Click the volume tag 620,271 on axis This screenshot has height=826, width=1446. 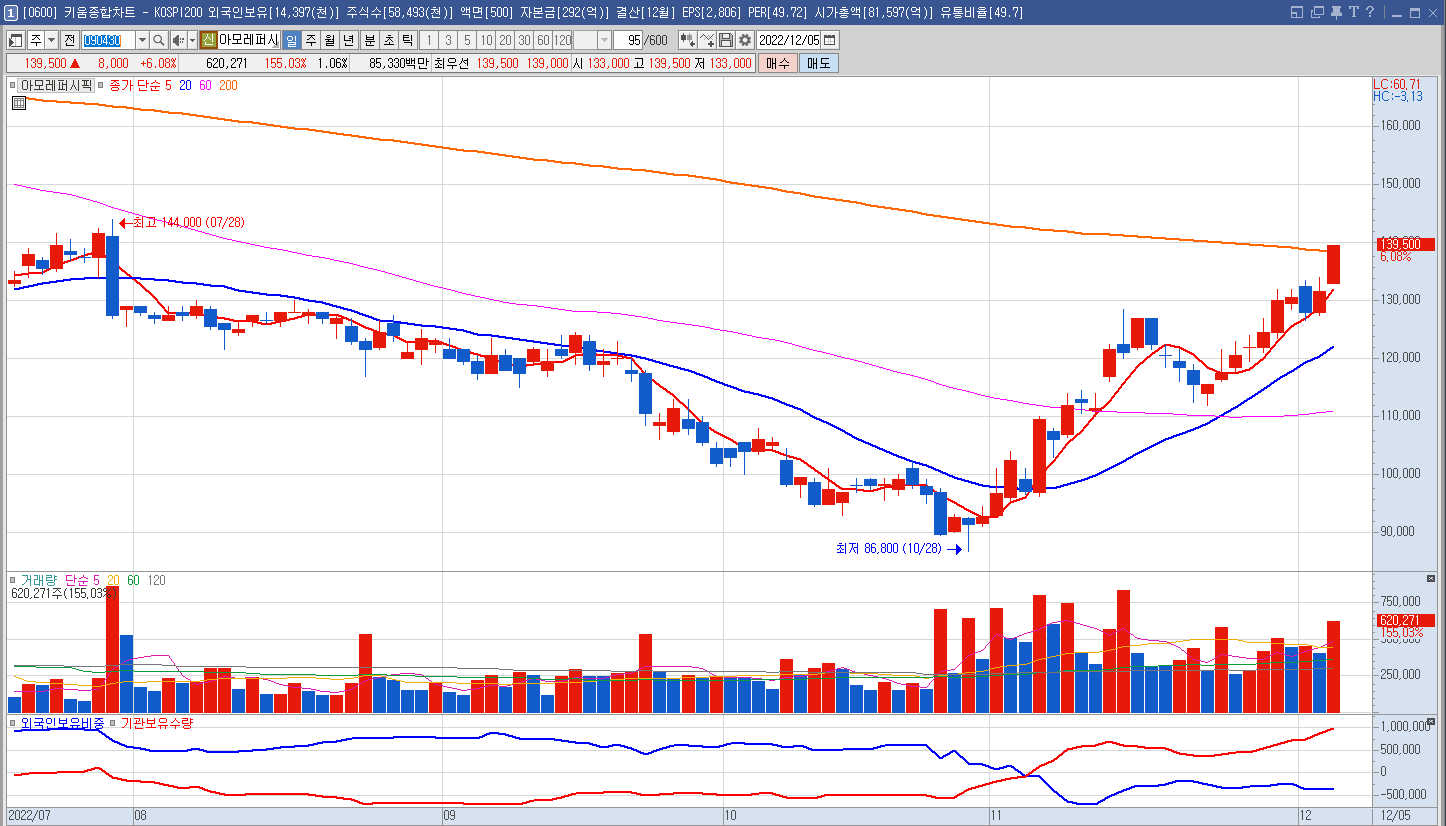pos(1405,620)
